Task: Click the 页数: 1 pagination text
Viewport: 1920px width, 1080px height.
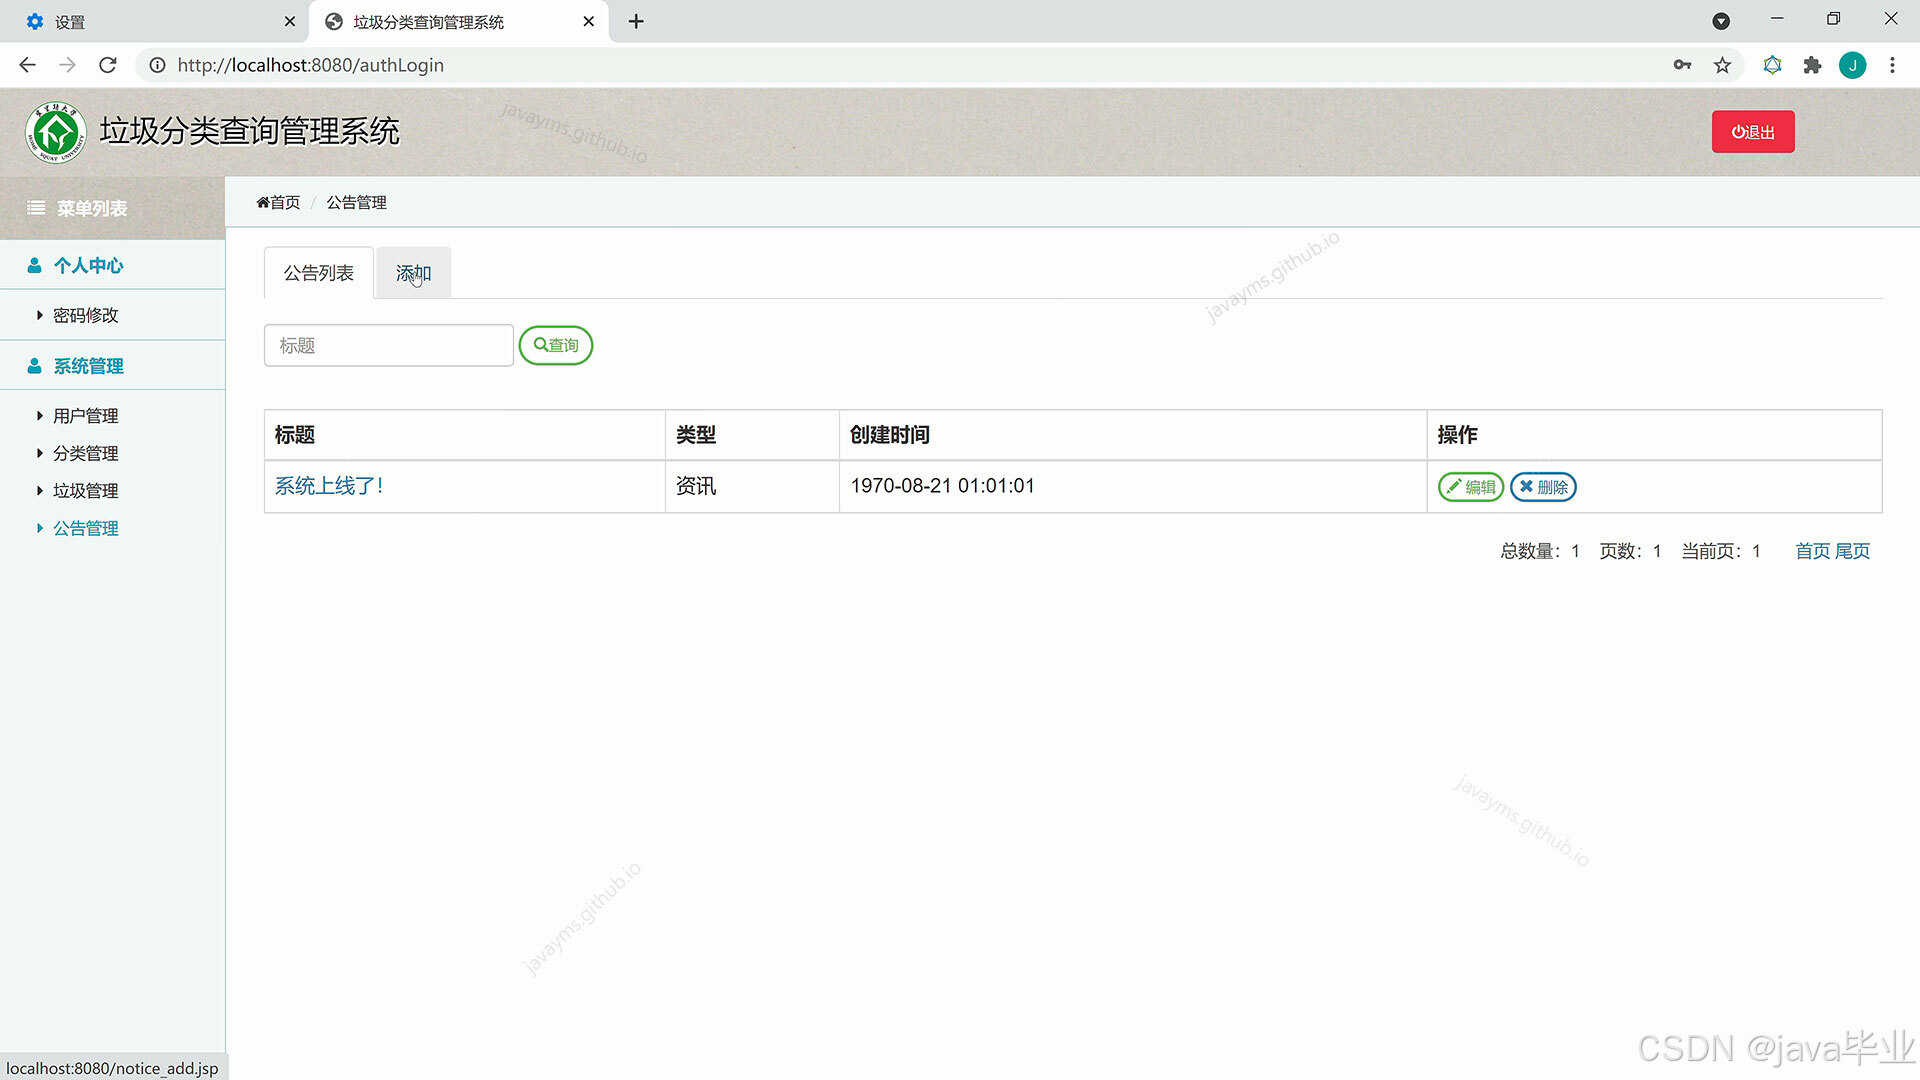Action: point(1630,551)
